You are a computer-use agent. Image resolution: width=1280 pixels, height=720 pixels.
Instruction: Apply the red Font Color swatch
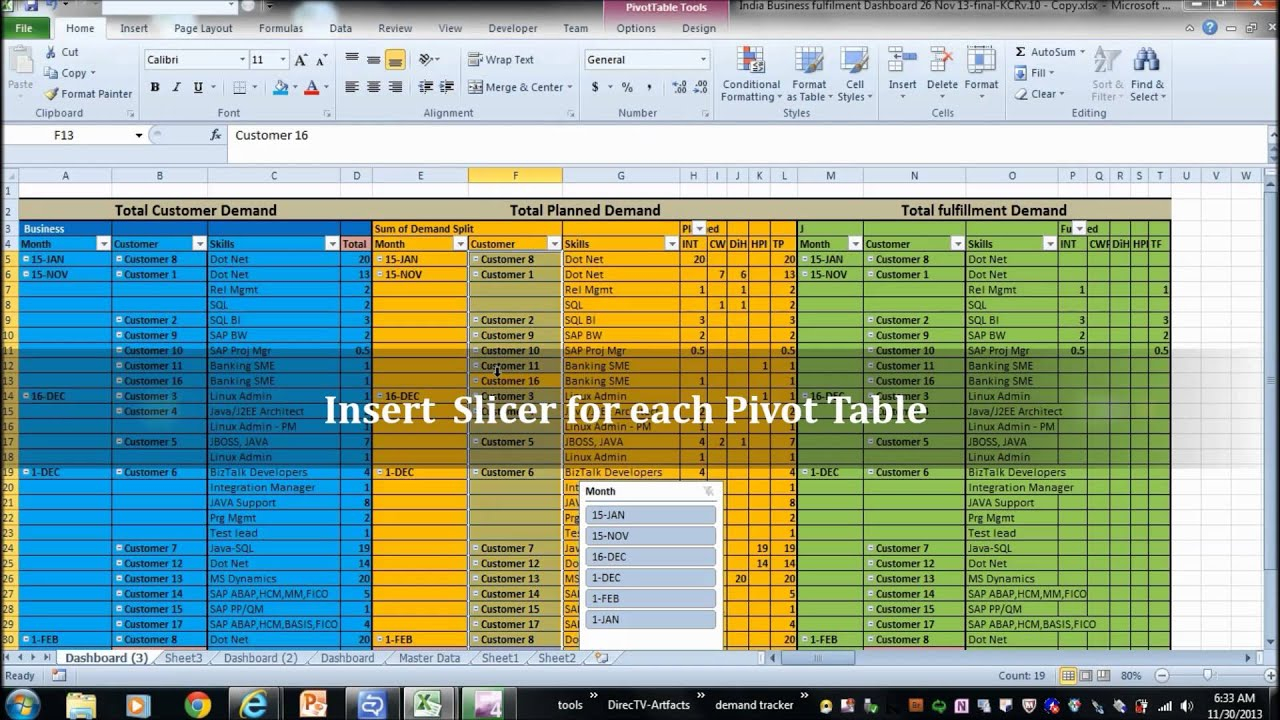(x=311, y=88)
